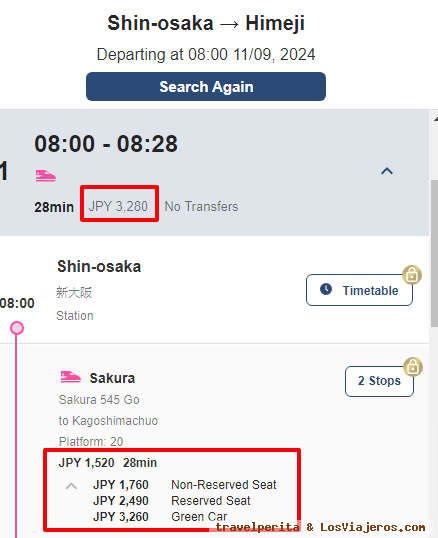Click the vertical scrollbar thumb

(x=434, y=253)
